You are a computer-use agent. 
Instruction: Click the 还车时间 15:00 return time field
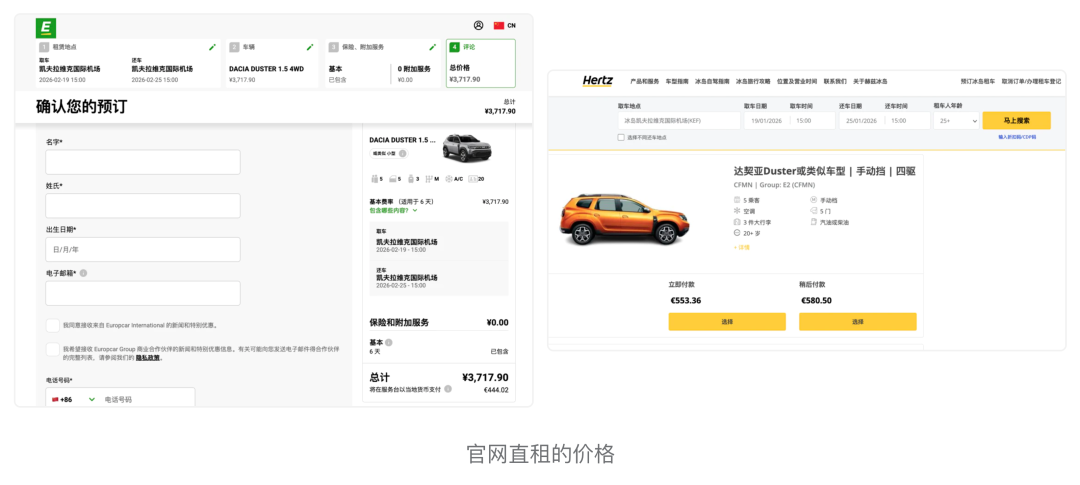(906, 121)
